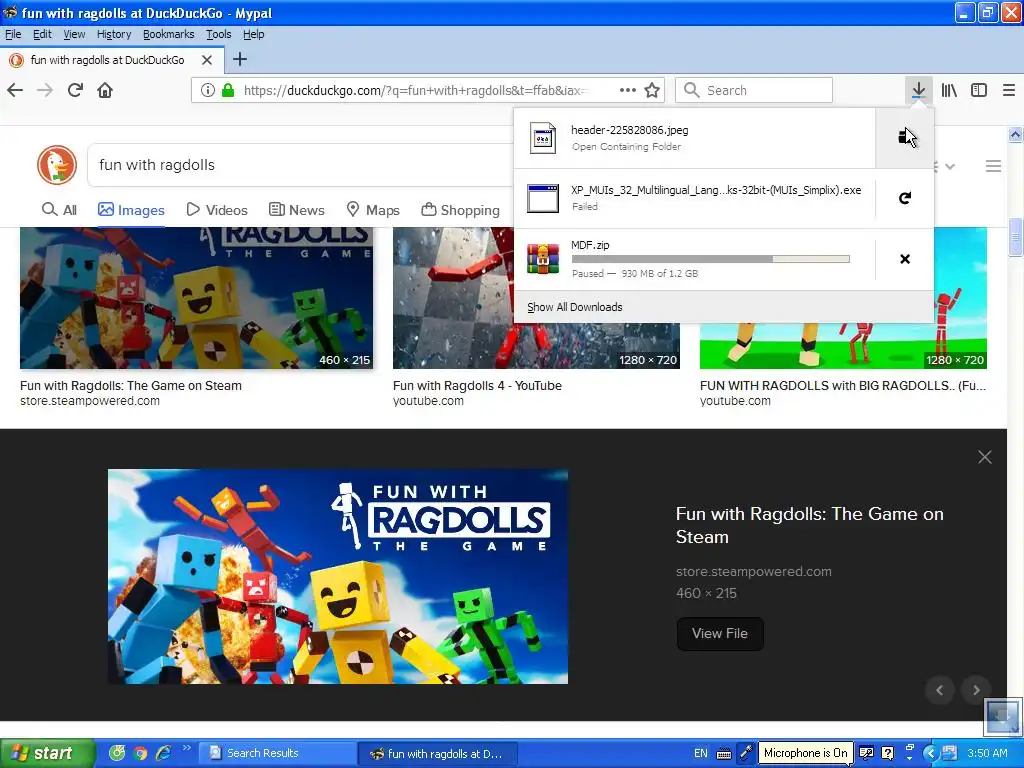Go to the home page icon
Viewport: 1024px width, 768px height.
pyautogui.click(x=105, y=90)
